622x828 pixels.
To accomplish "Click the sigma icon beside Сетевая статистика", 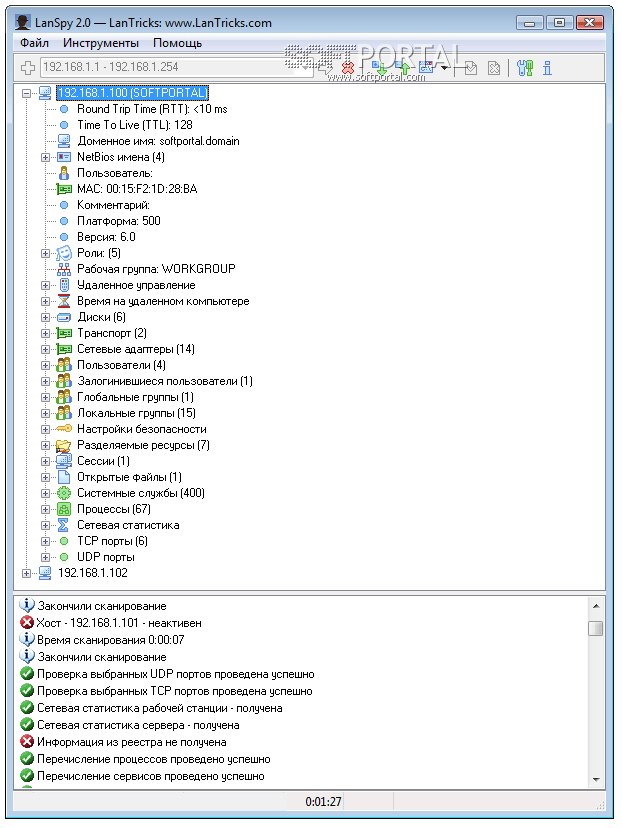I will 64,525.
